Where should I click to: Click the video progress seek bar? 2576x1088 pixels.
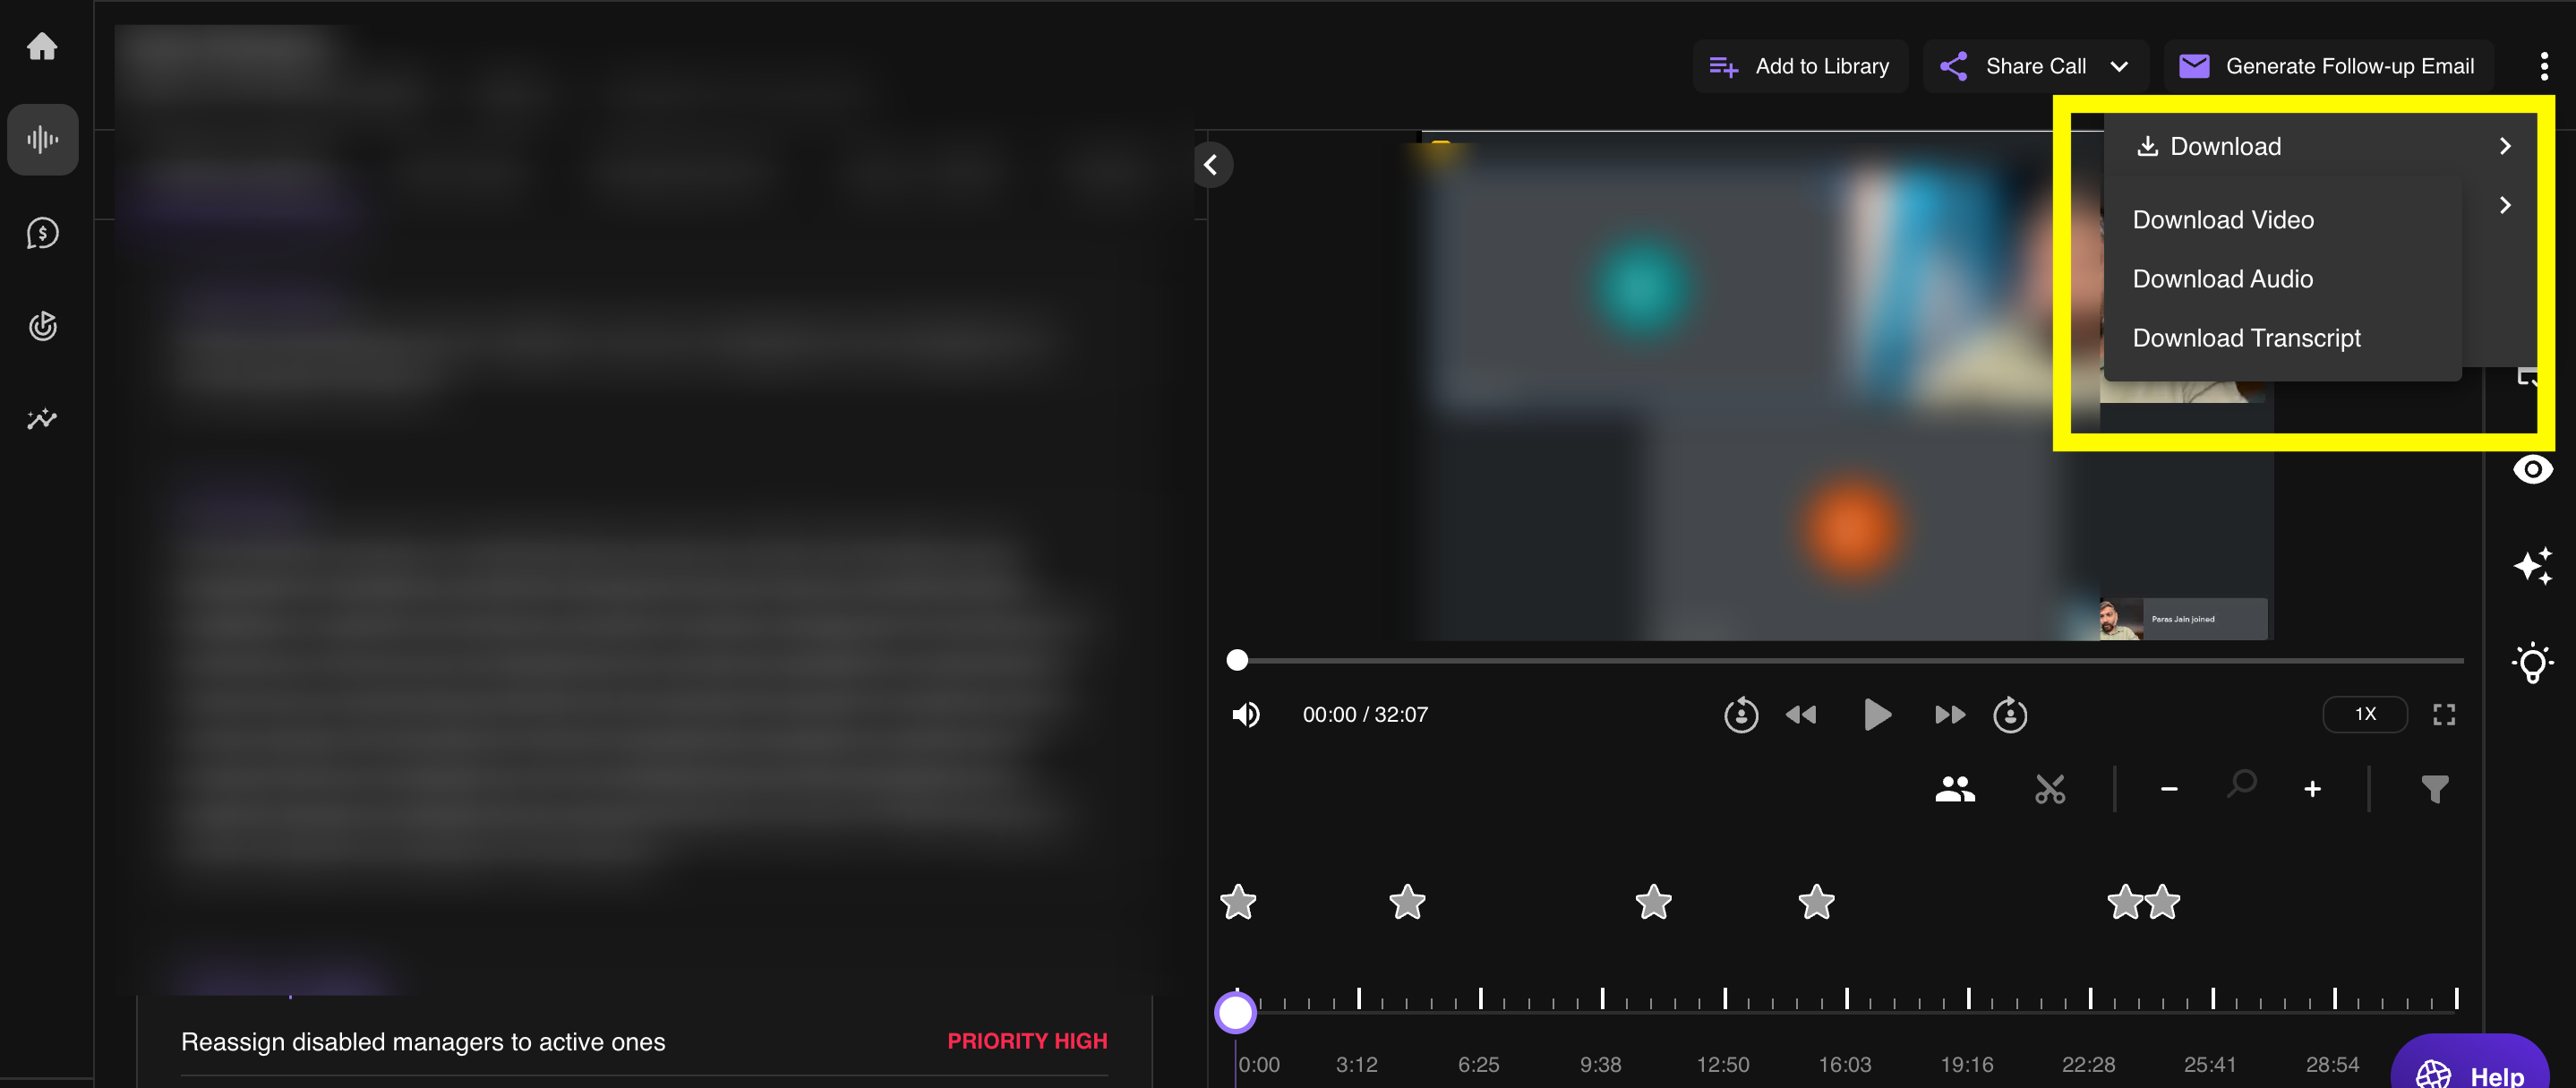[x=1850, y=660]
